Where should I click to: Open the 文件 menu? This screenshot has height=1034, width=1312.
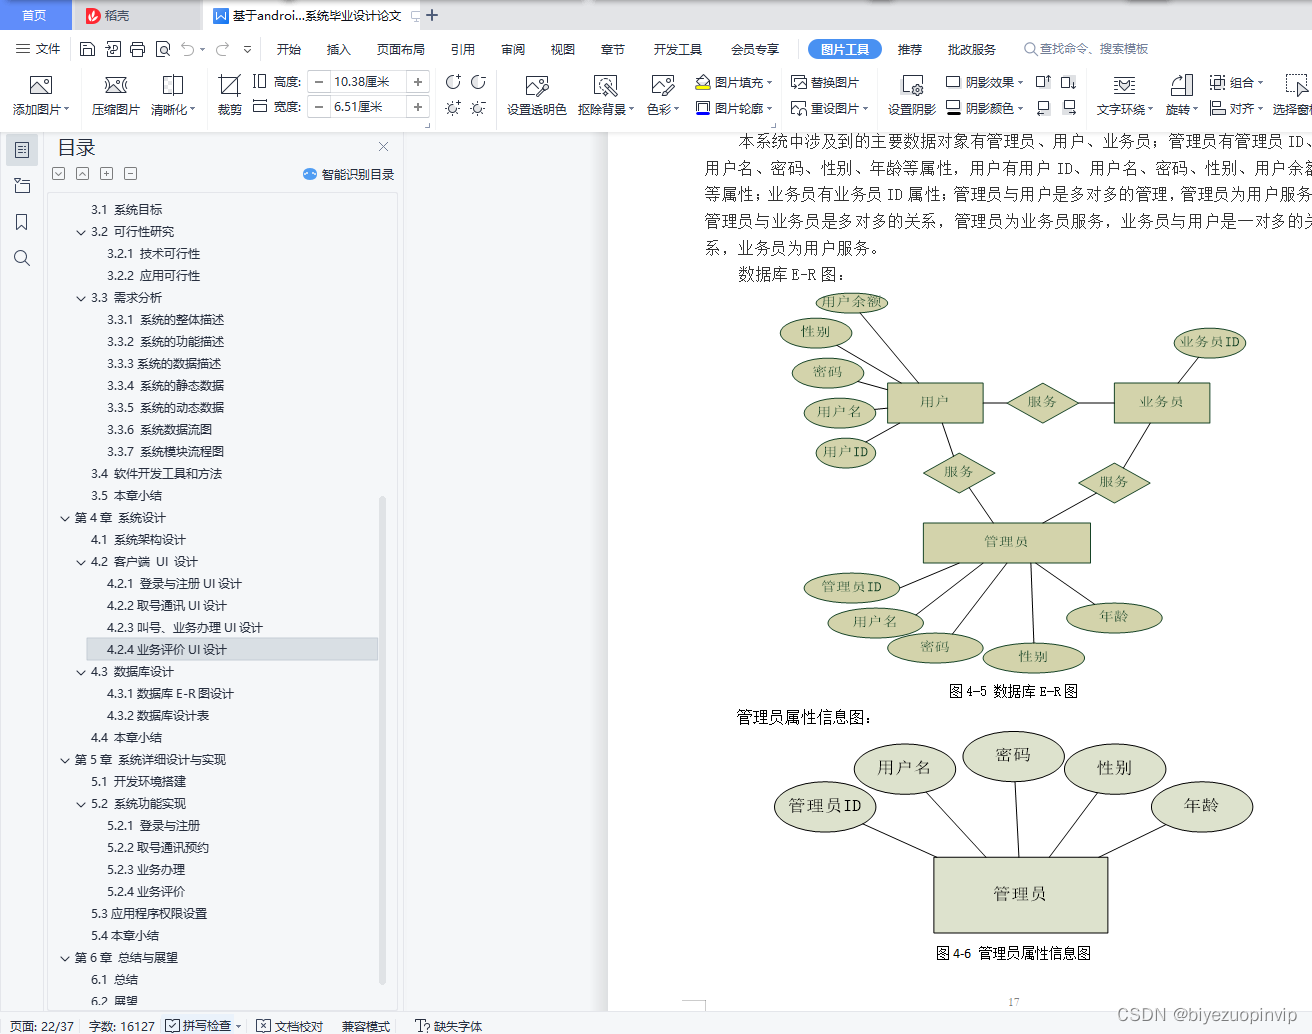pyautogui.click(x=38, y=49)
